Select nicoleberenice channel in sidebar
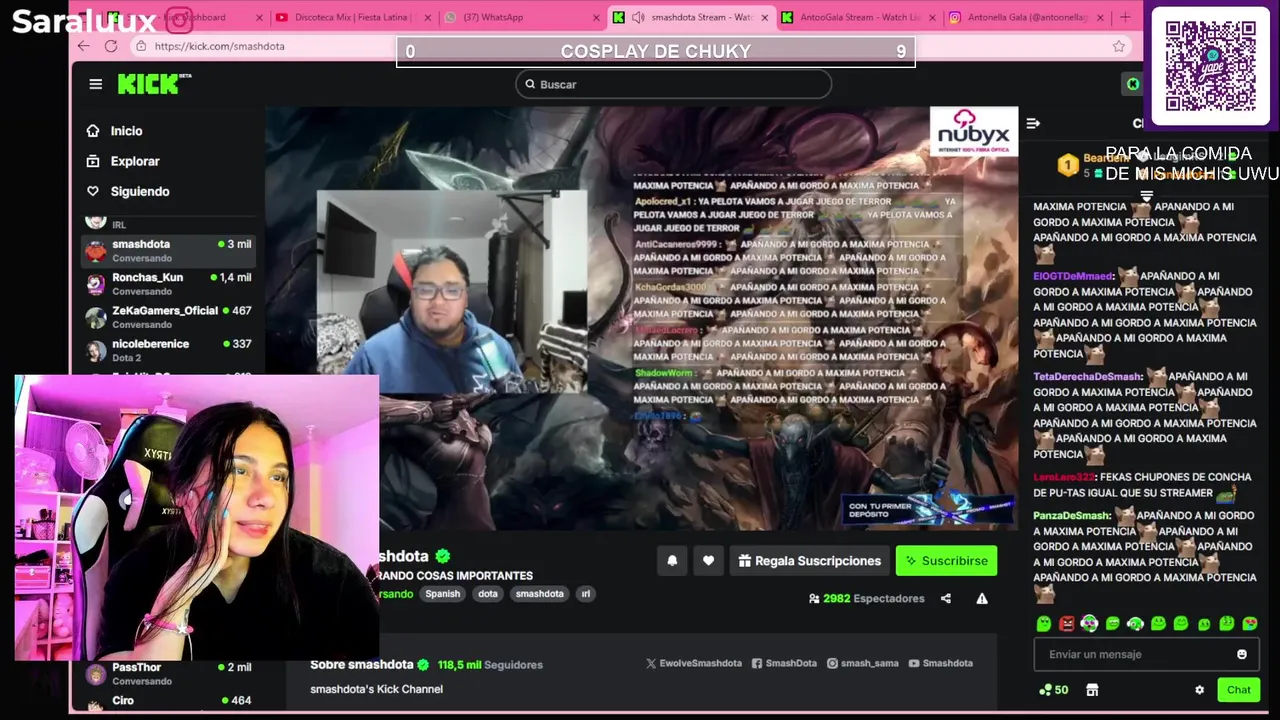Viewport: 1280px width, 720px height. [x=168, y=350]
